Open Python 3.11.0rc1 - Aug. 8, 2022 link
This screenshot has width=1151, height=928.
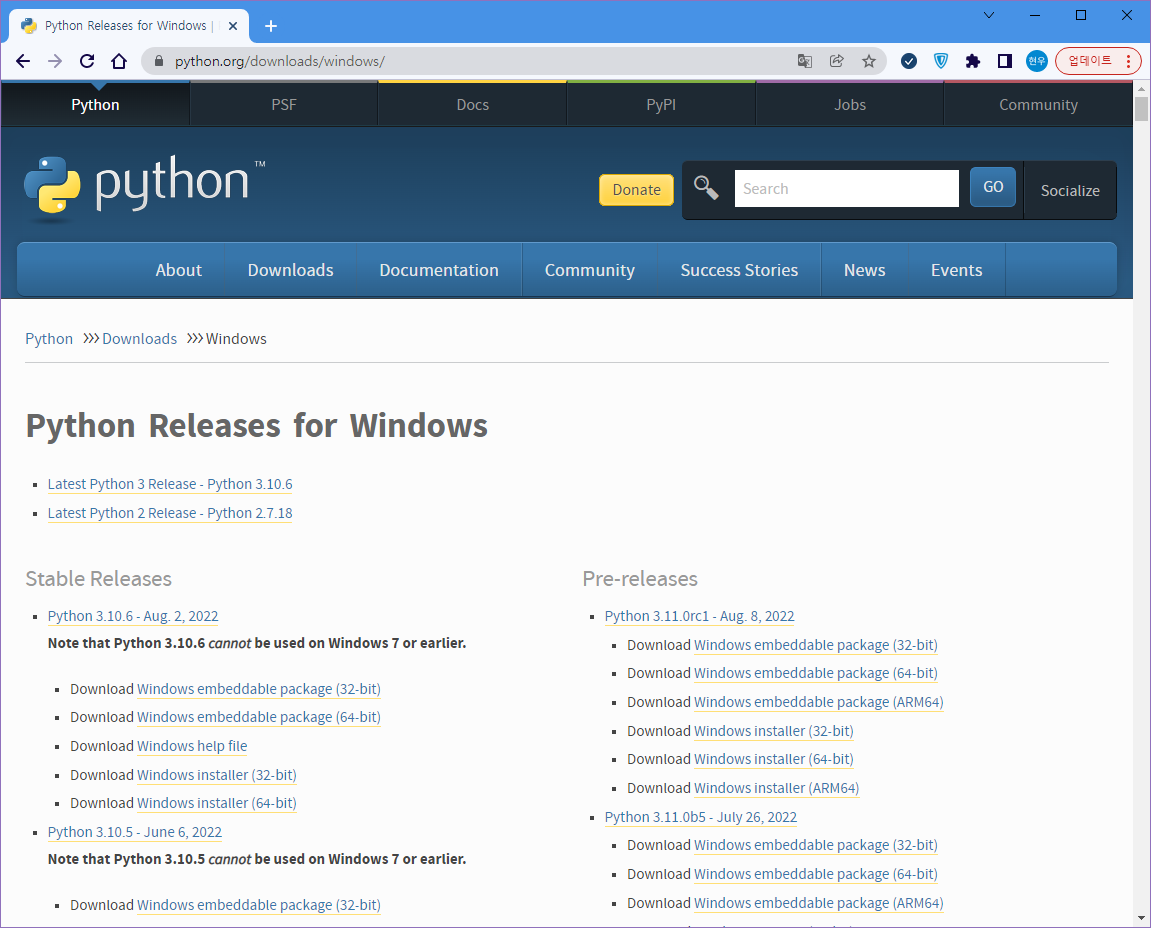coord(700,616)
